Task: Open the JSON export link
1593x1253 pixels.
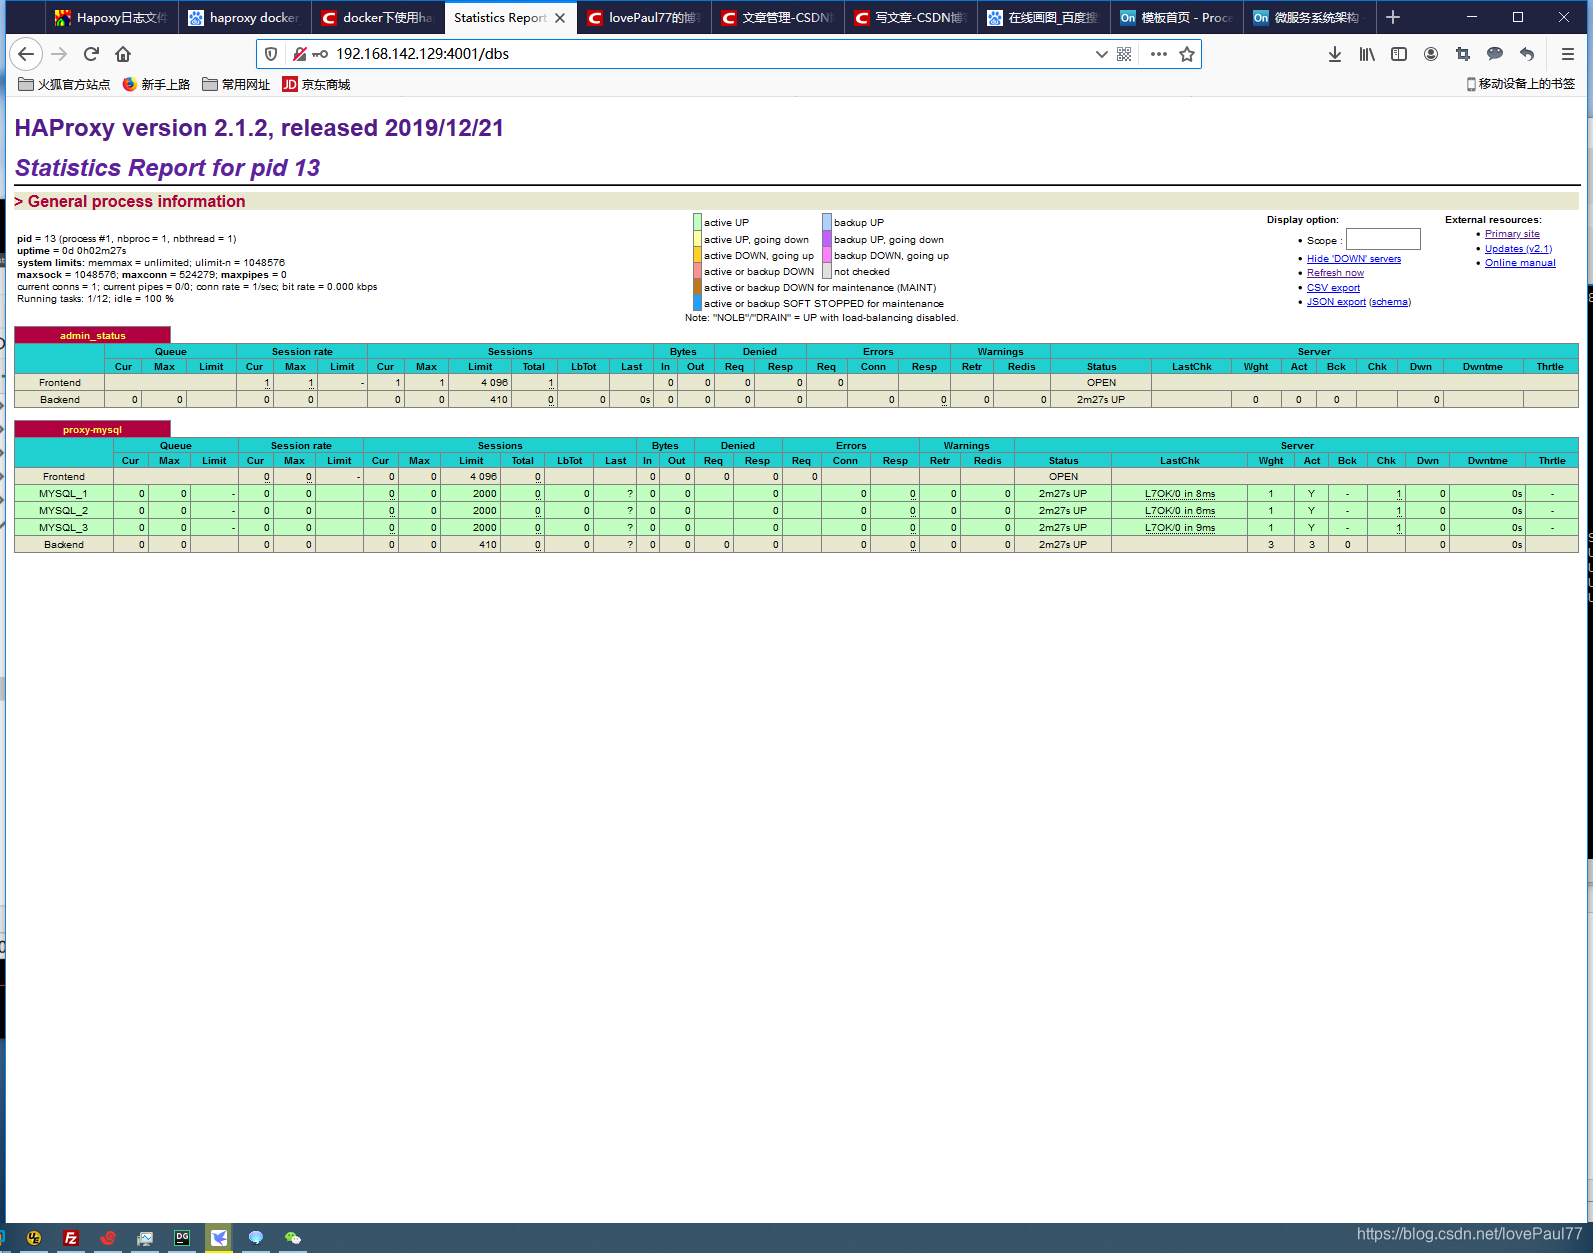Action: pos(1336,302)
